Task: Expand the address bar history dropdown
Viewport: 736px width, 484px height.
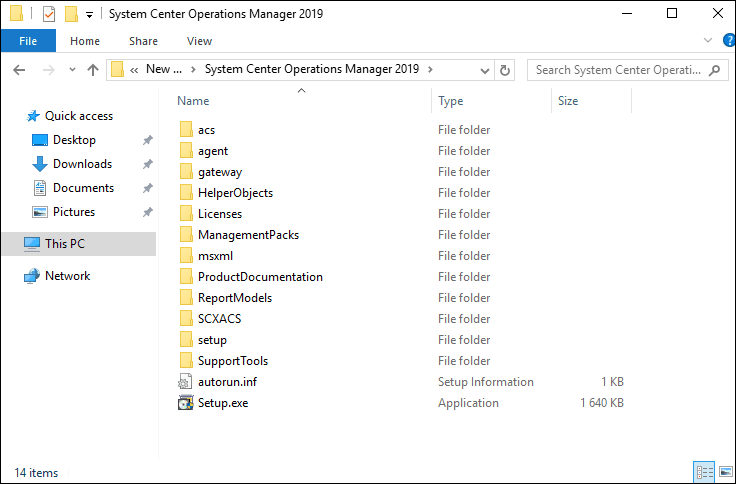Action: tap(484, 71)
